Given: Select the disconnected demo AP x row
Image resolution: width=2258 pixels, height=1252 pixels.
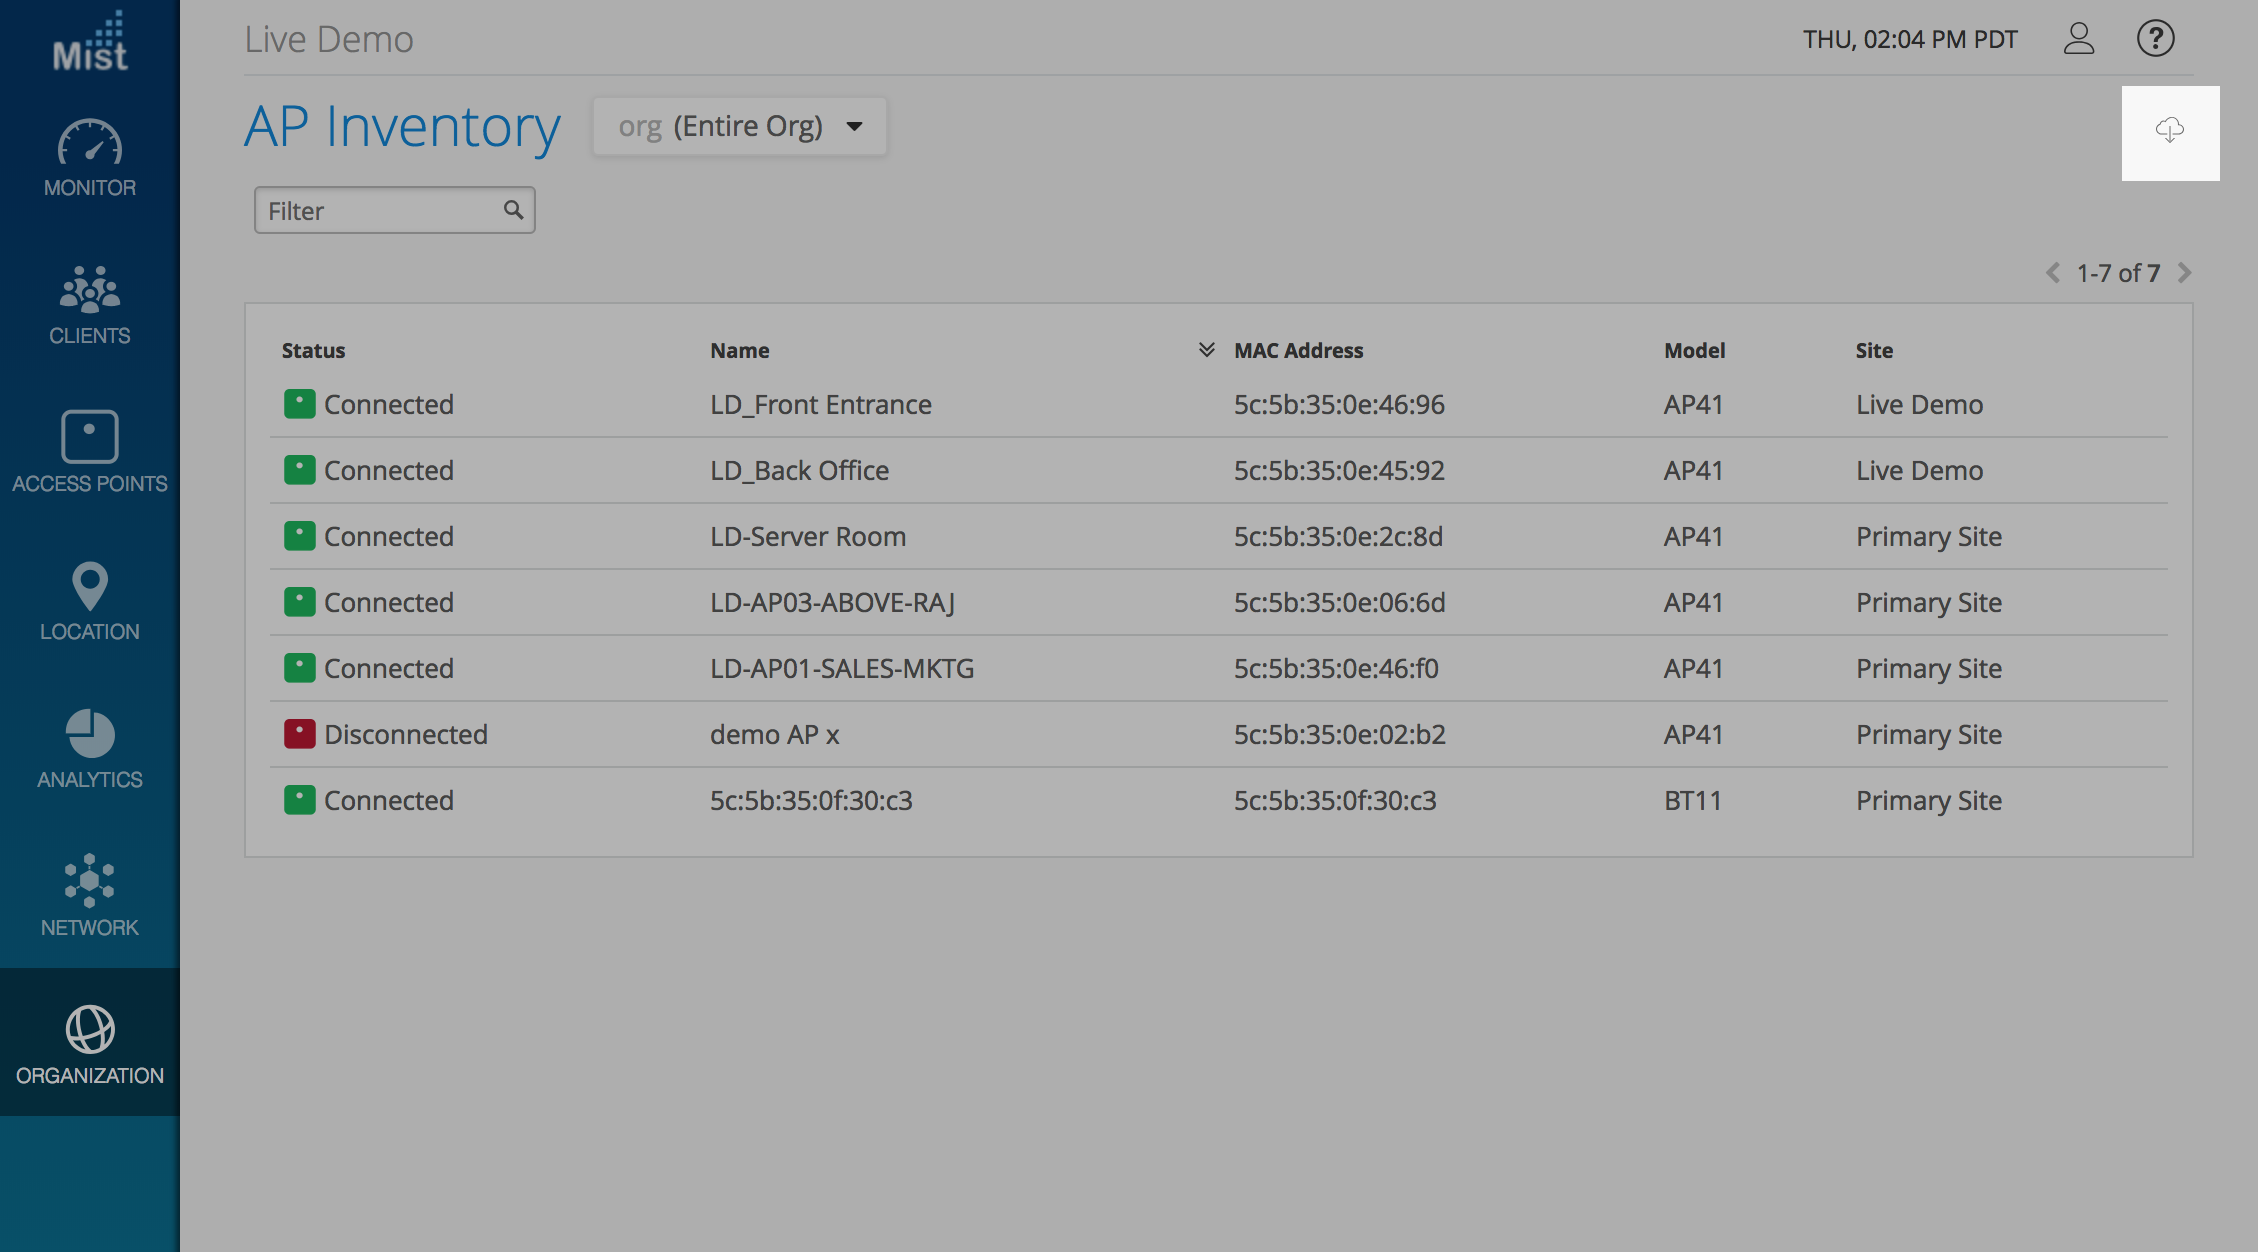Looking at the screenshot, I should coord(774,735).
